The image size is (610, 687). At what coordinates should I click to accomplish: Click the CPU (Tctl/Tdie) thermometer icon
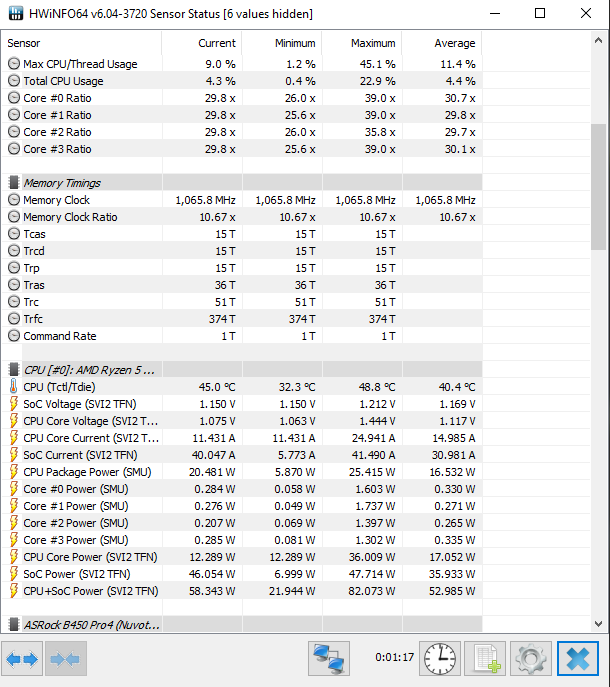[x=13, y=387]
